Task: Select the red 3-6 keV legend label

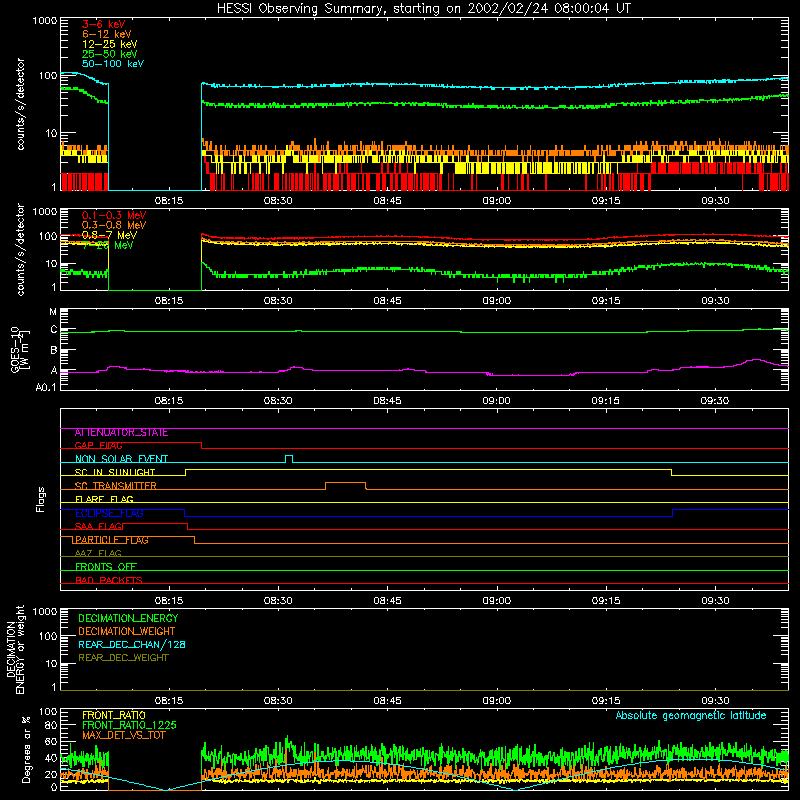Action: coord(104,24)
